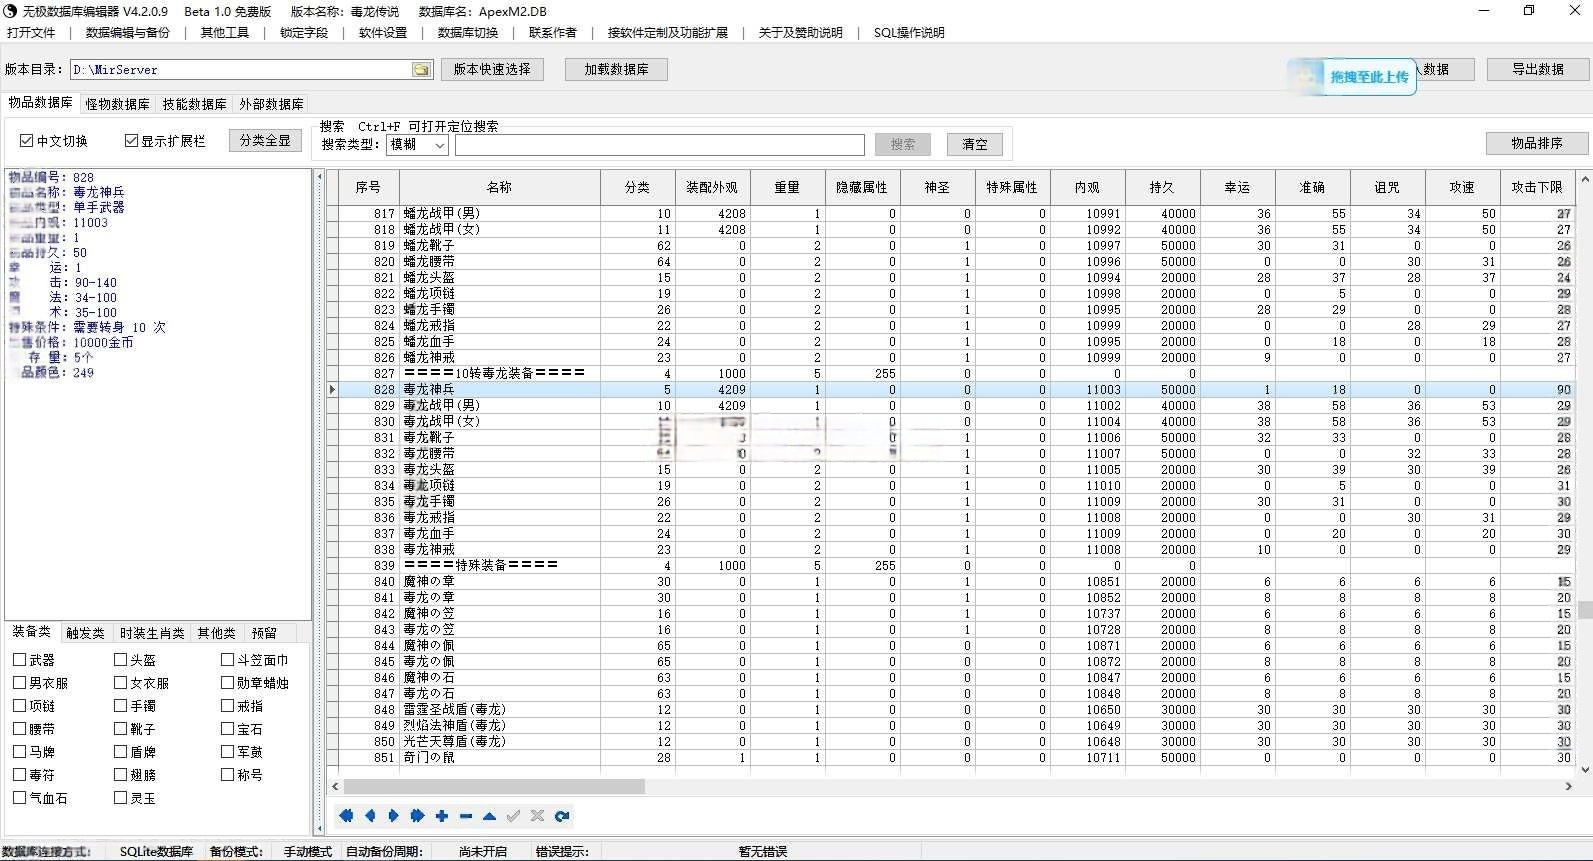Refresh data with circular arrow icon
1593x861 pixels.
pos(561,816)
